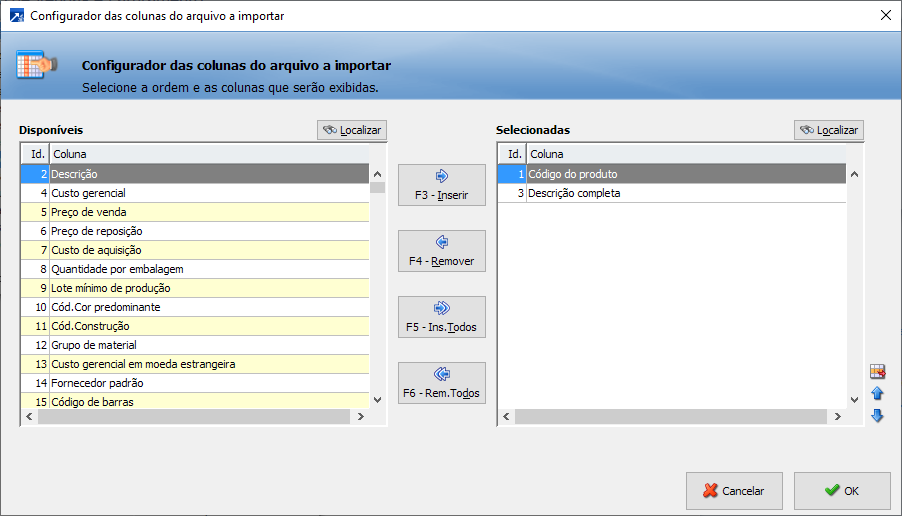Click F4 - Remover button
The width and height of the screenshot is (902, 516).
tap(442, 251)
